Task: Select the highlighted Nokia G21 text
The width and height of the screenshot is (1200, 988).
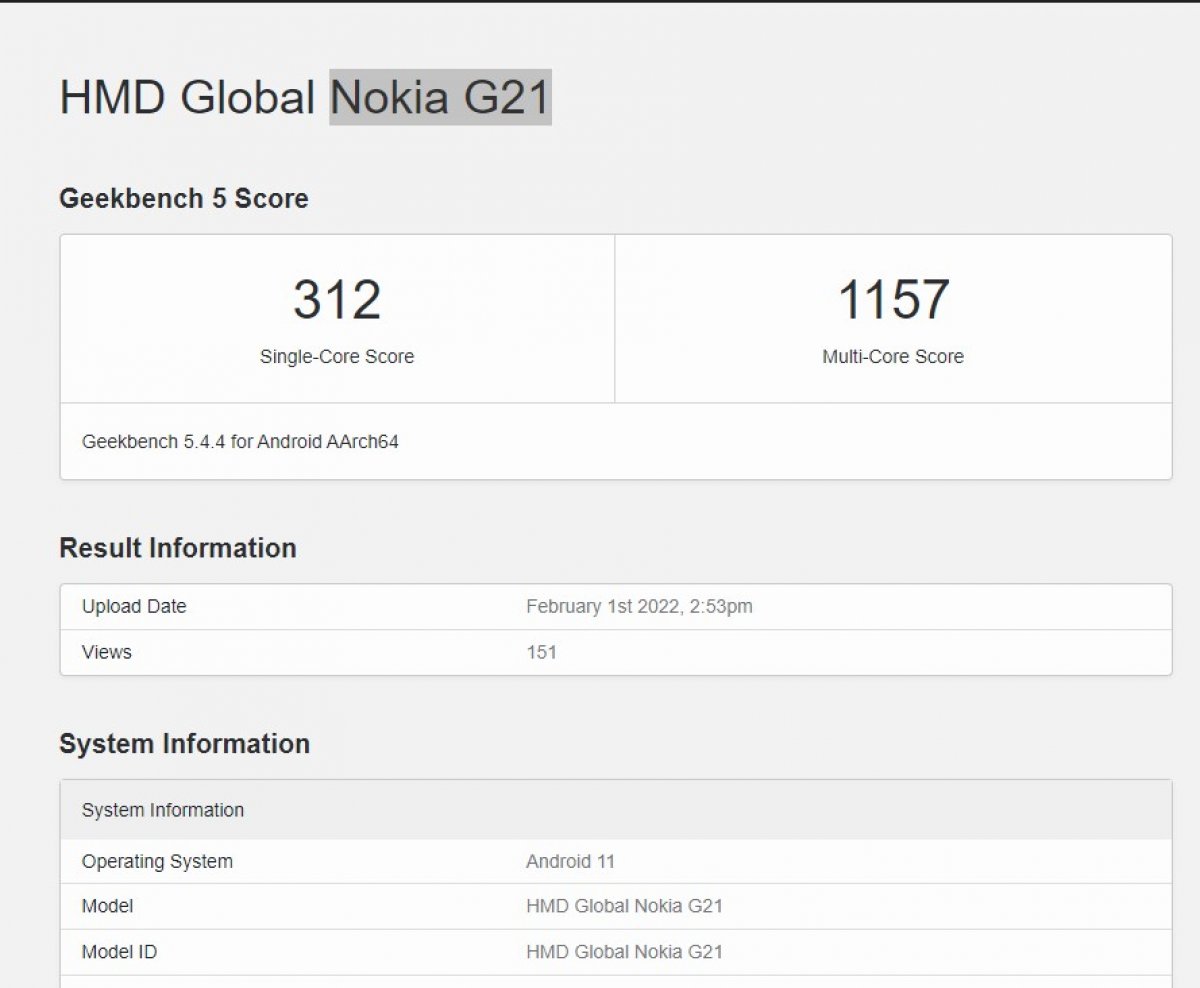Action: (441, 97)
